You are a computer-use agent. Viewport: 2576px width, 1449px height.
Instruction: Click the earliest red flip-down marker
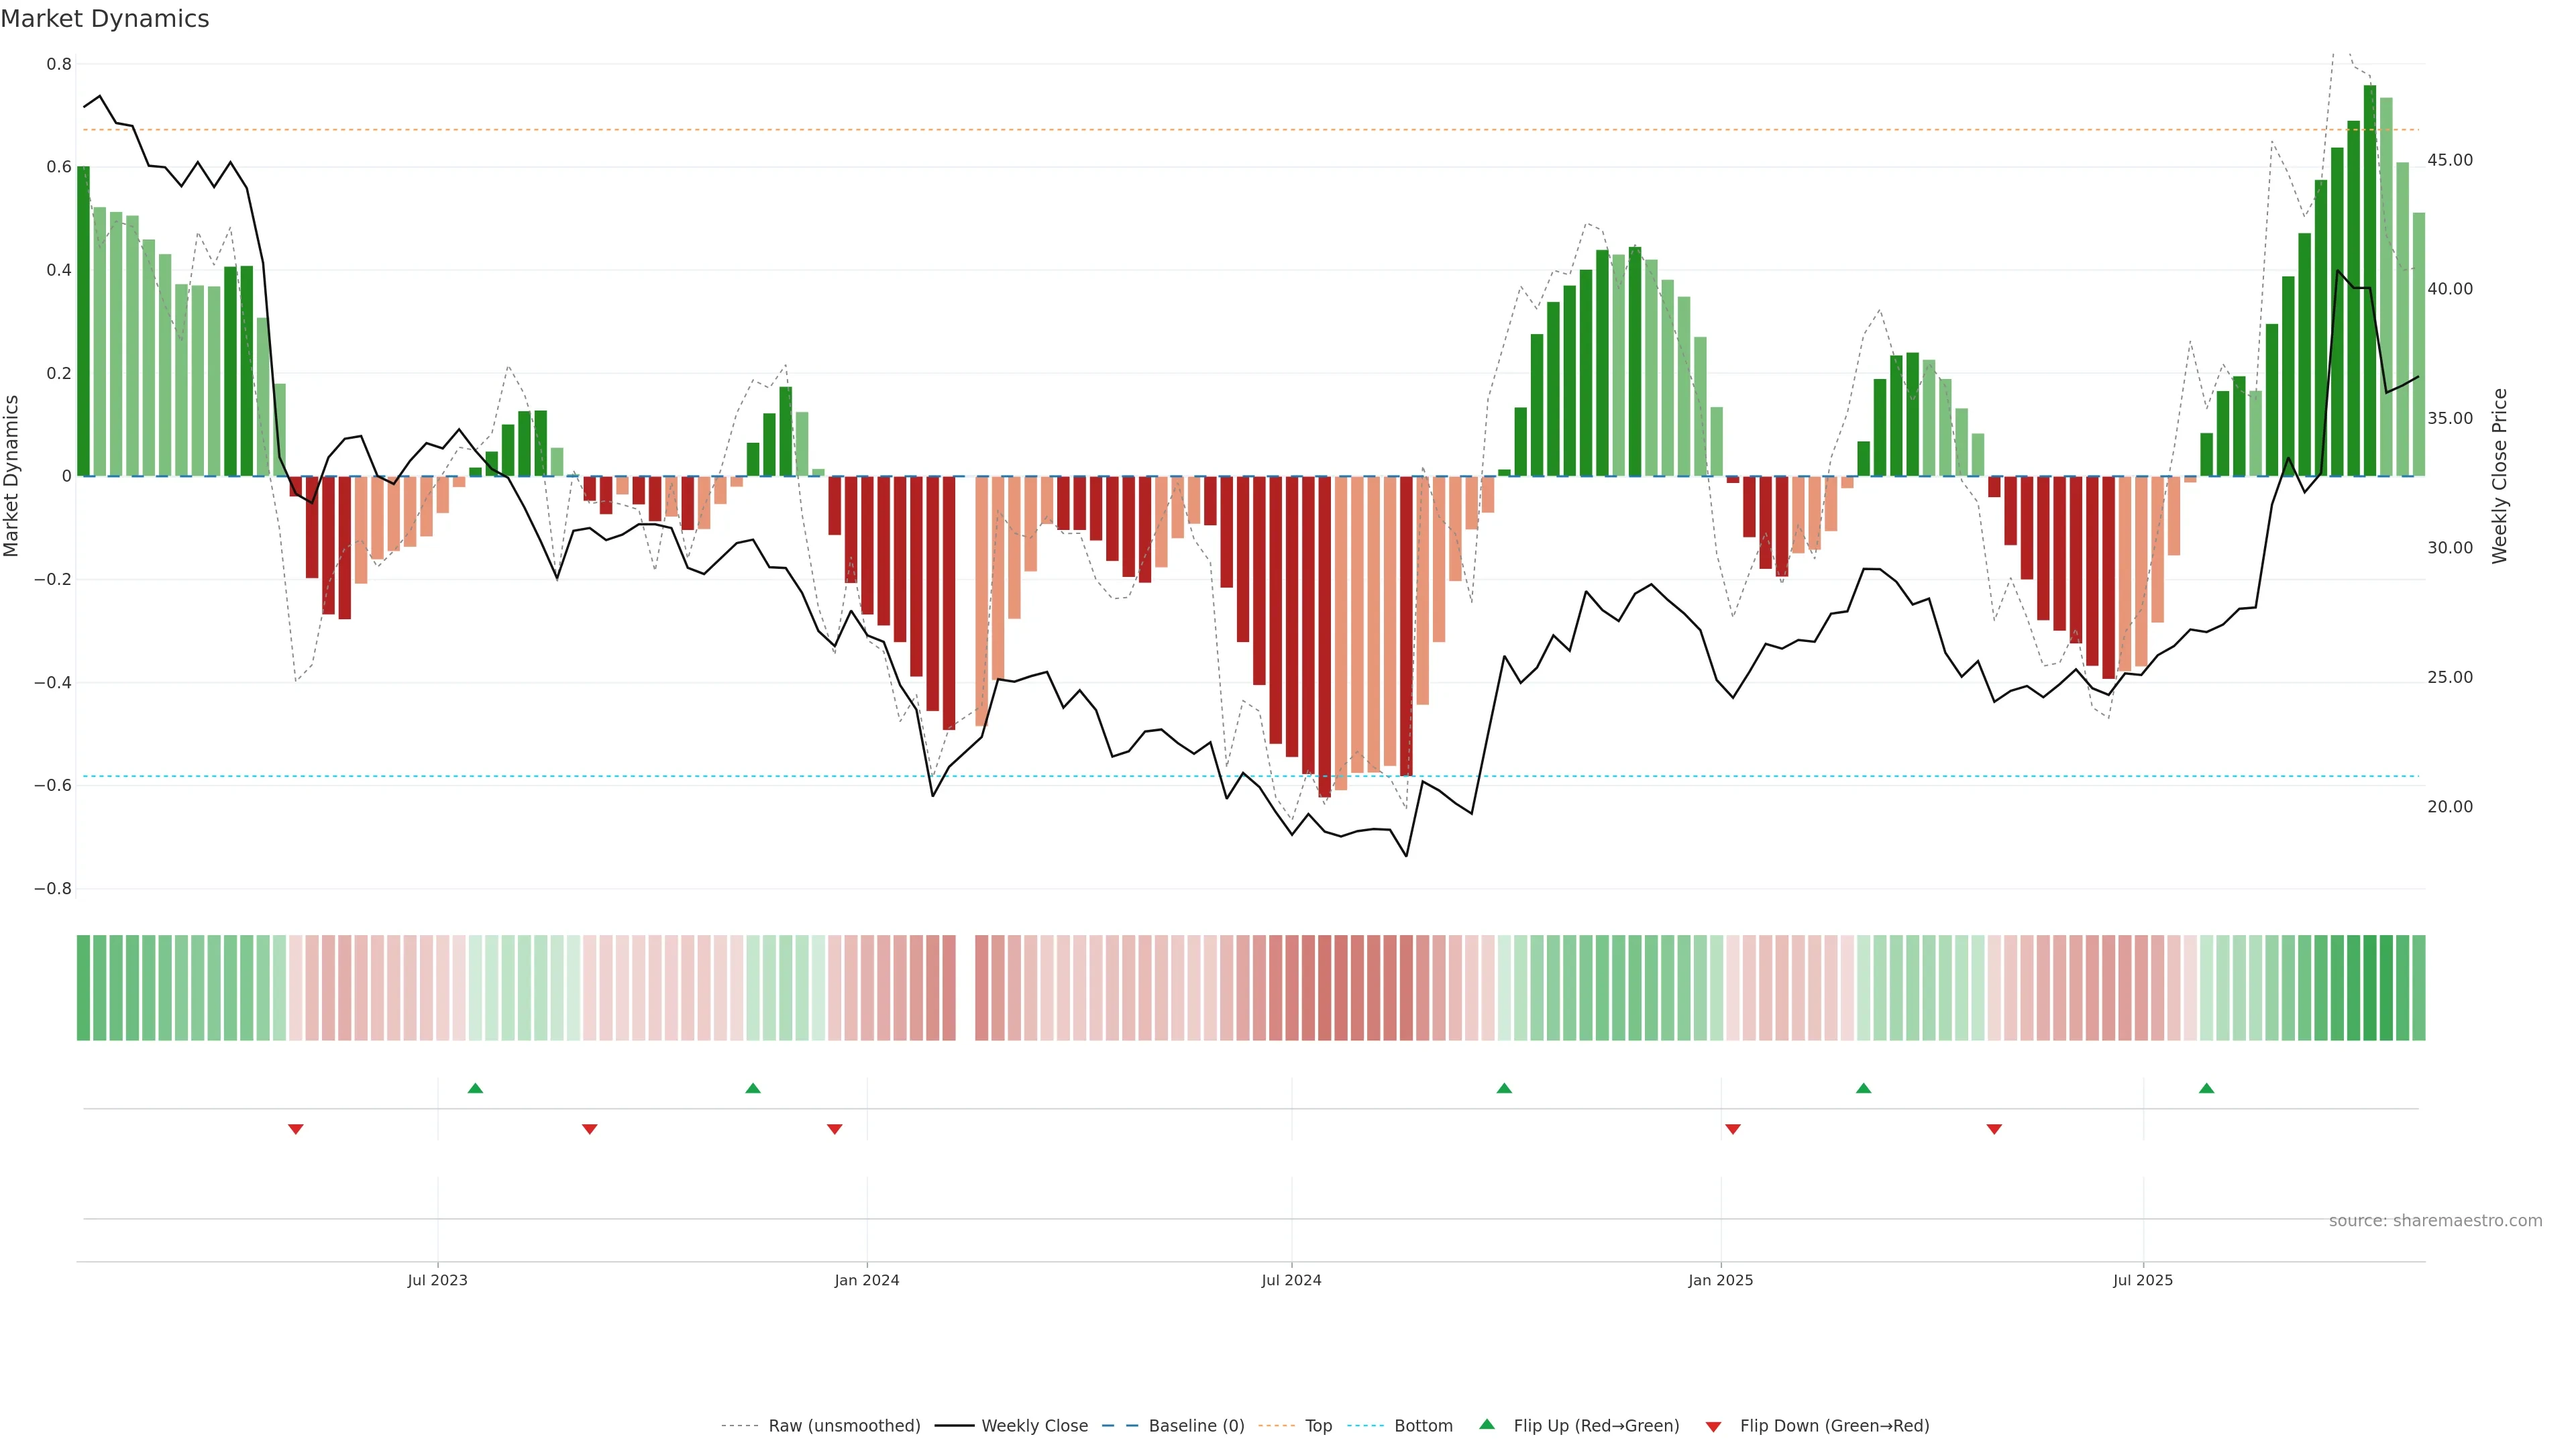(x=295, y=1129)
